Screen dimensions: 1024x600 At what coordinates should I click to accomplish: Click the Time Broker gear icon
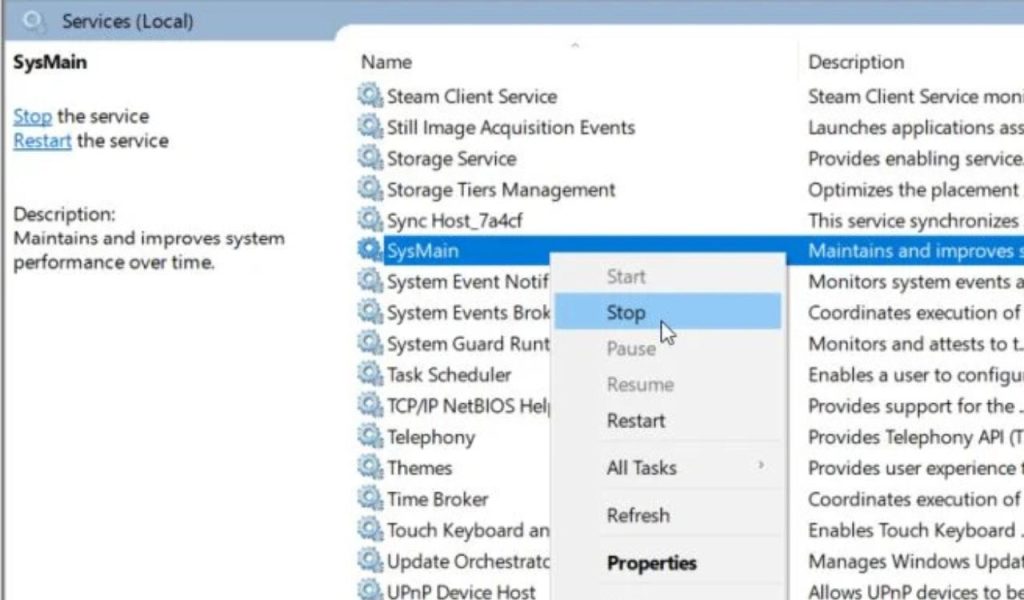(x=370, y=499)
